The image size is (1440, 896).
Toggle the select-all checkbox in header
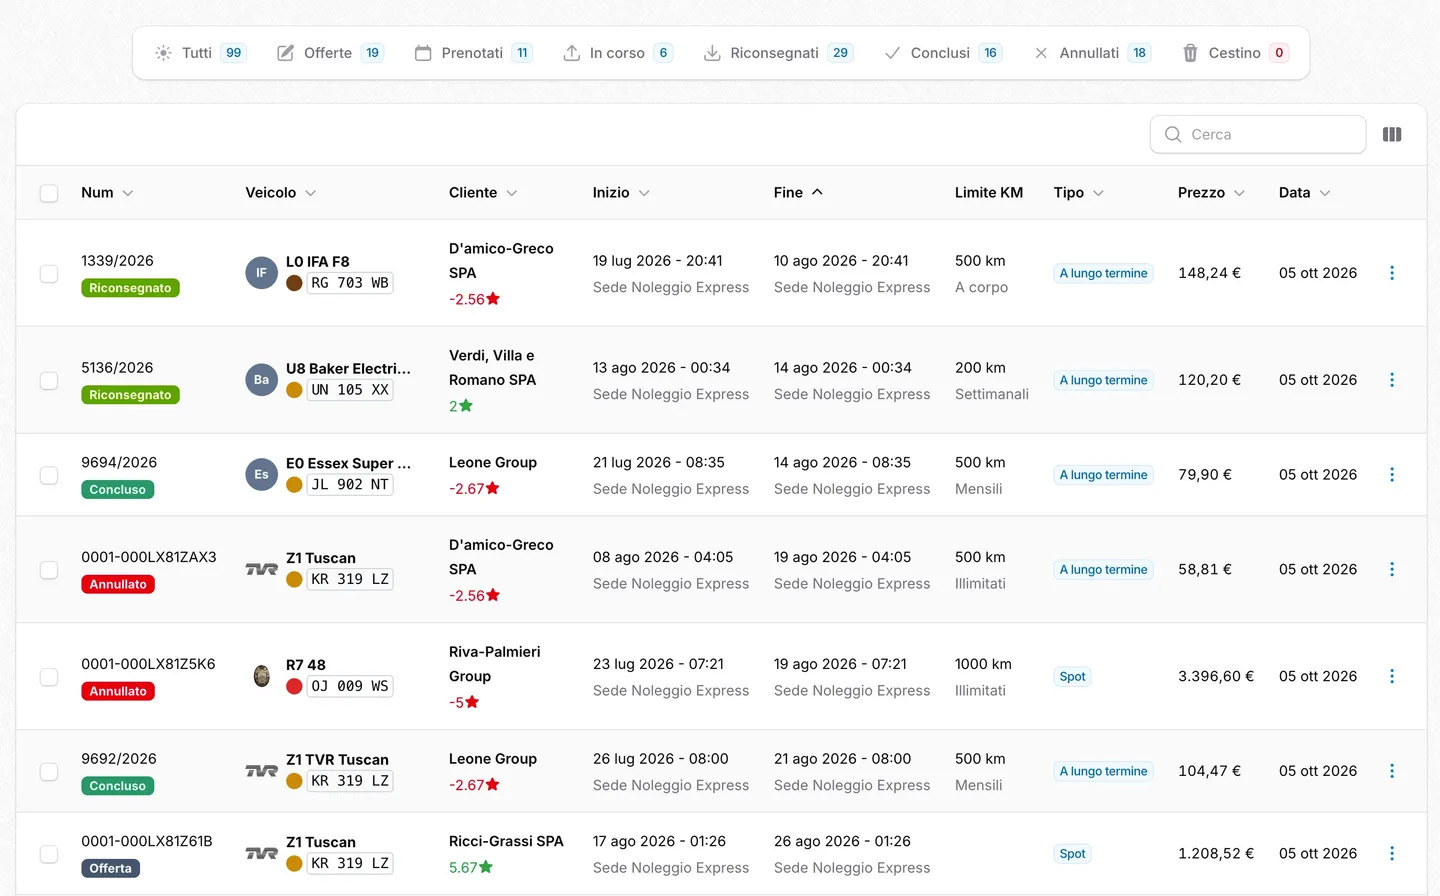[49, 193]
